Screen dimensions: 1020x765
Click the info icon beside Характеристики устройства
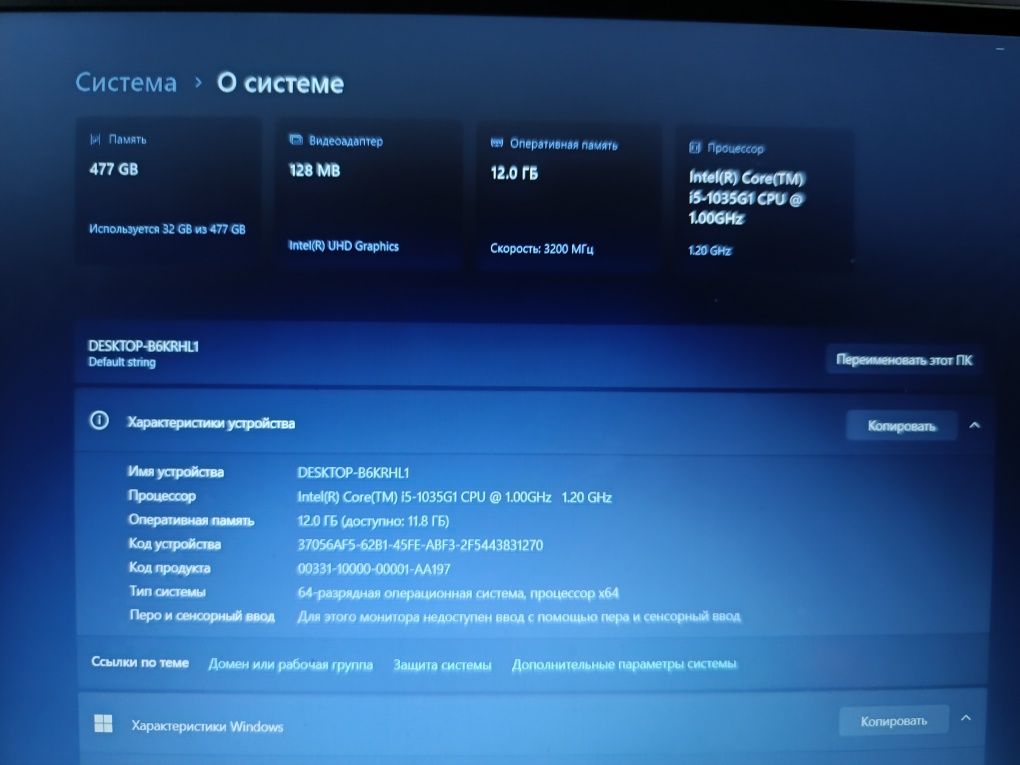(99, 421)
